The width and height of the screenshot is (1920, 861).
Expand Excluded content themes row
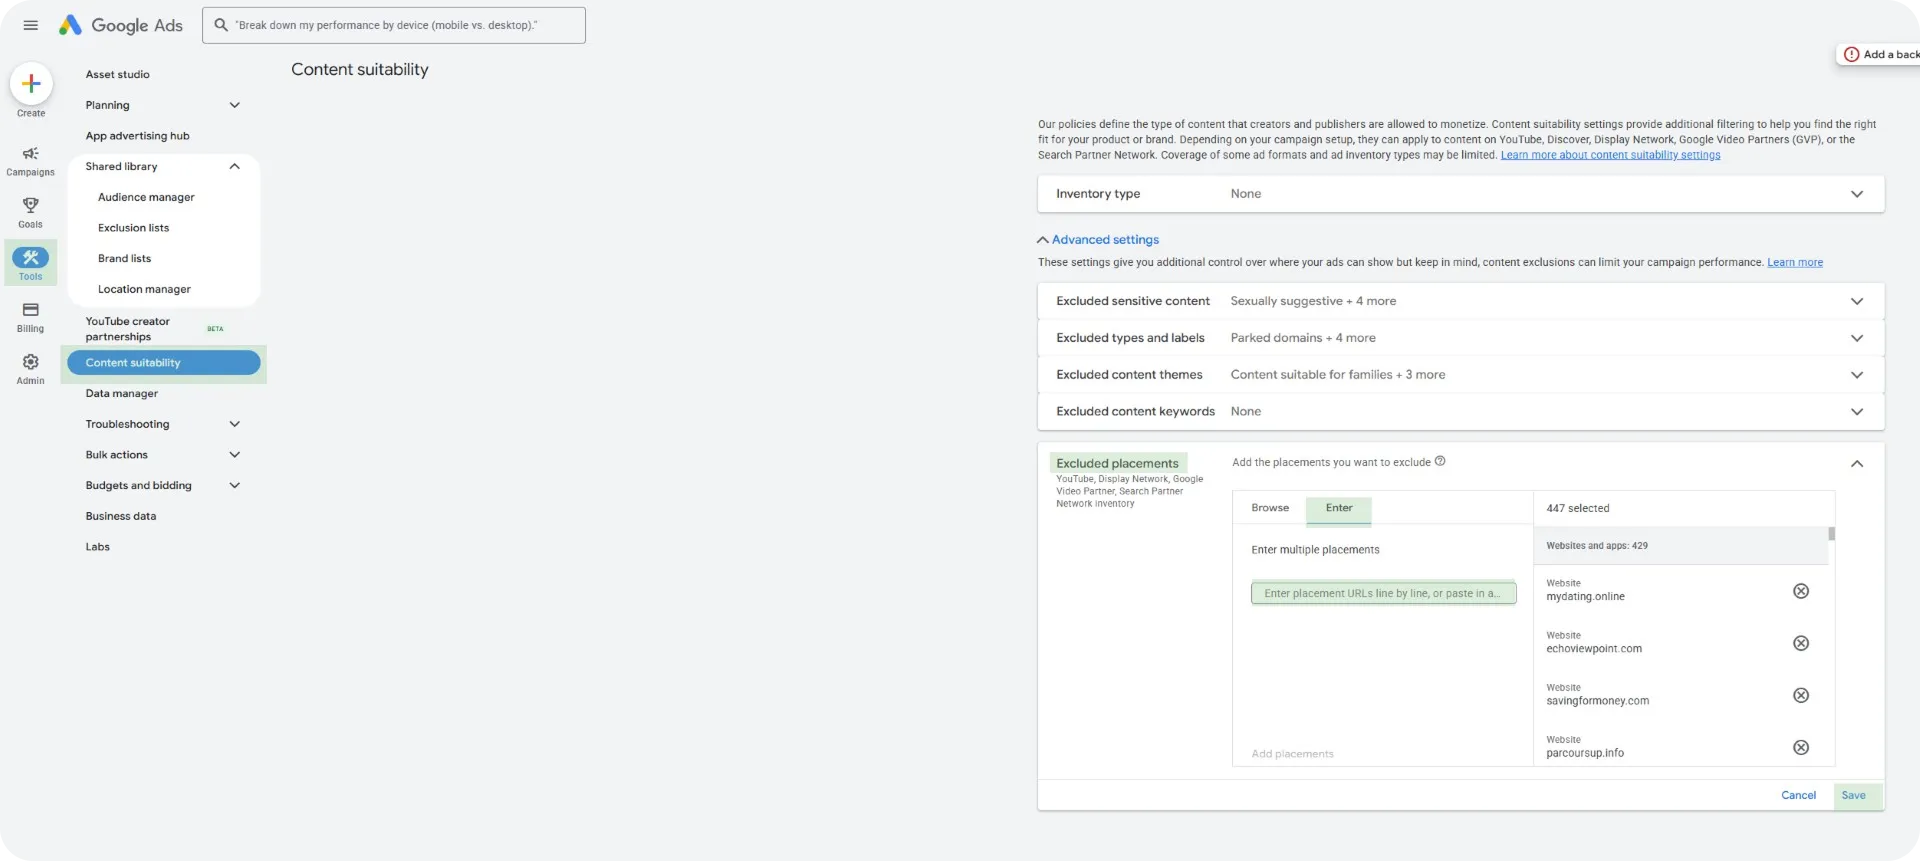(1461, 375)
